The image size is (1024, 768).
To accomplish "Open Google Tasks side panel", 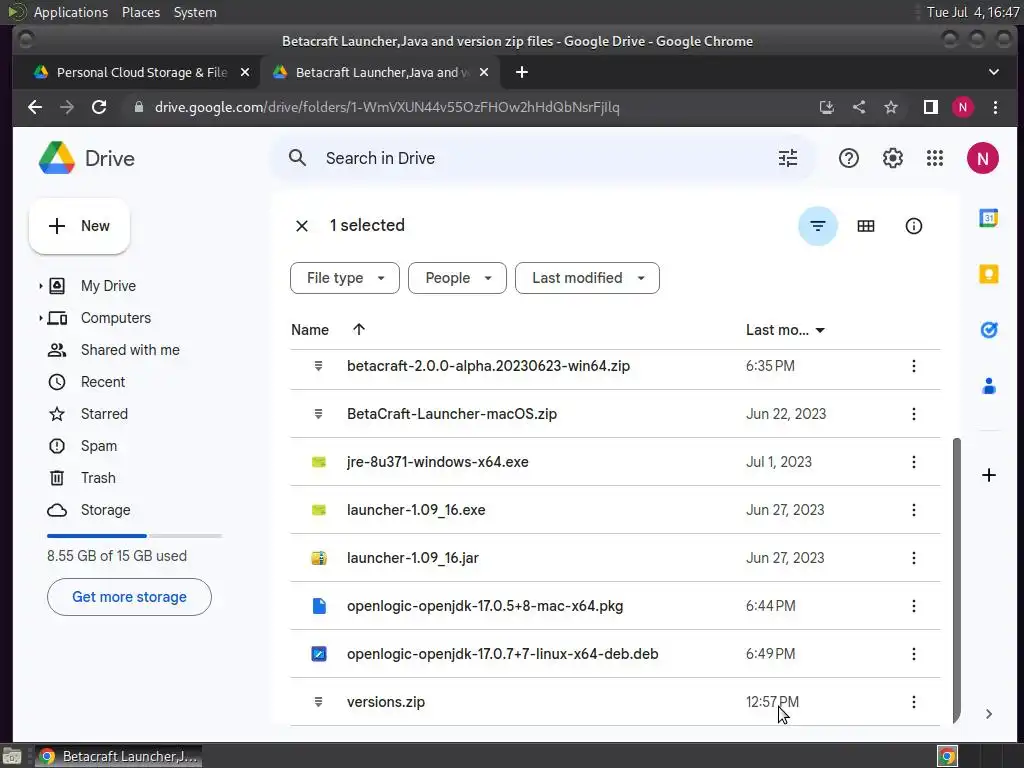I will point(989,330).
